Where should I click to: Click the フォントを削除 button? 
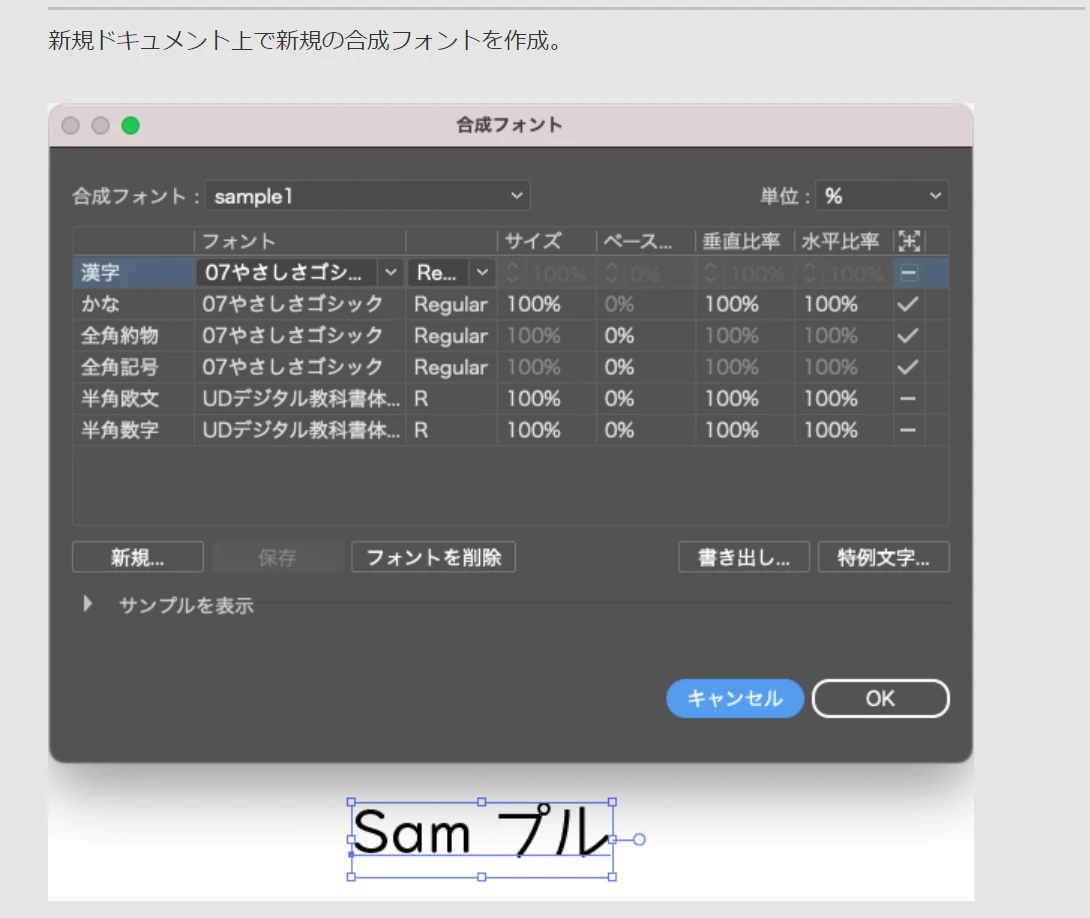point(434,557)
